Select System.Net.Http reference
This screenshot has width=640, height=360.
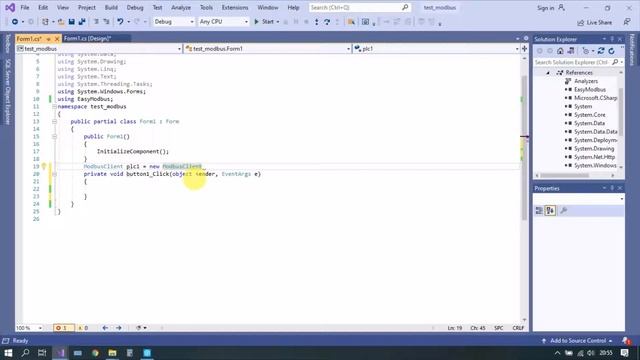pyautogui.click(x=594, y=157)
